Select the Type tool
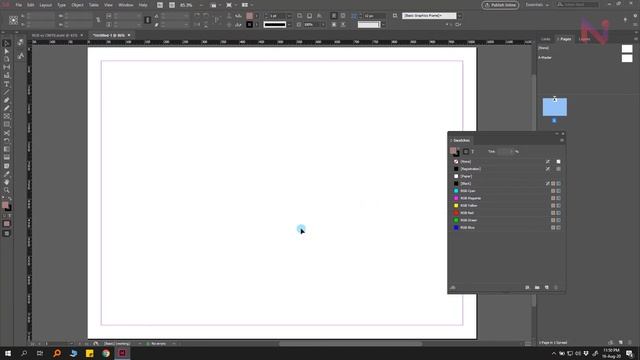 [x=7, y=84]
